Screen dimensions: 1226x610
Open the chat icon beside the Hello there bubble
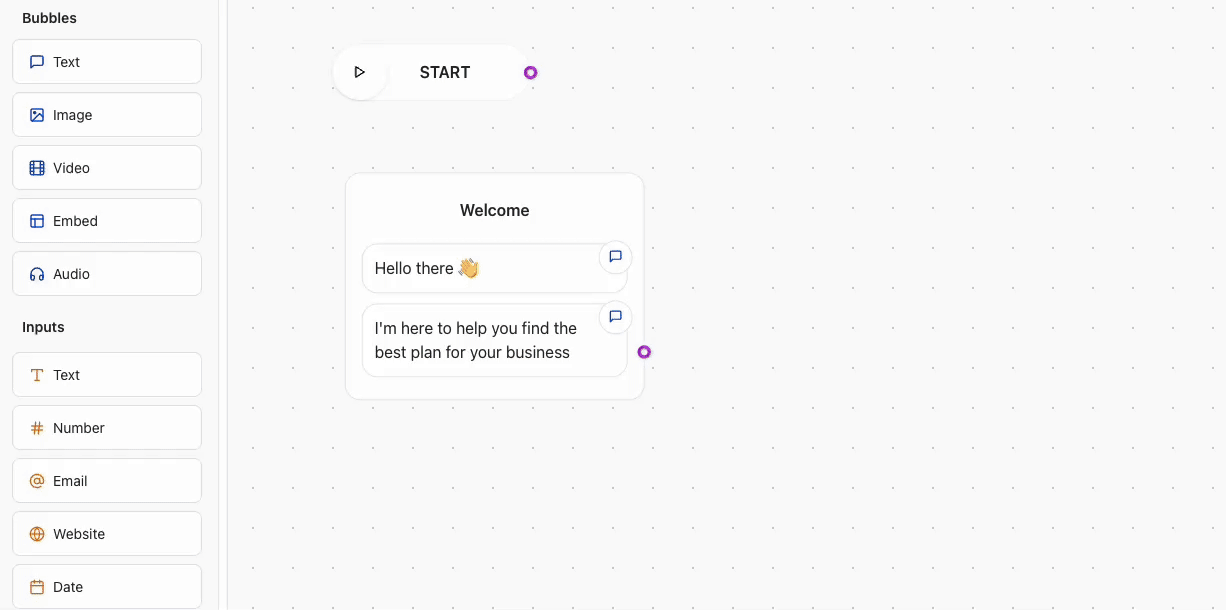pyautogui.click(x=615, y=257)
